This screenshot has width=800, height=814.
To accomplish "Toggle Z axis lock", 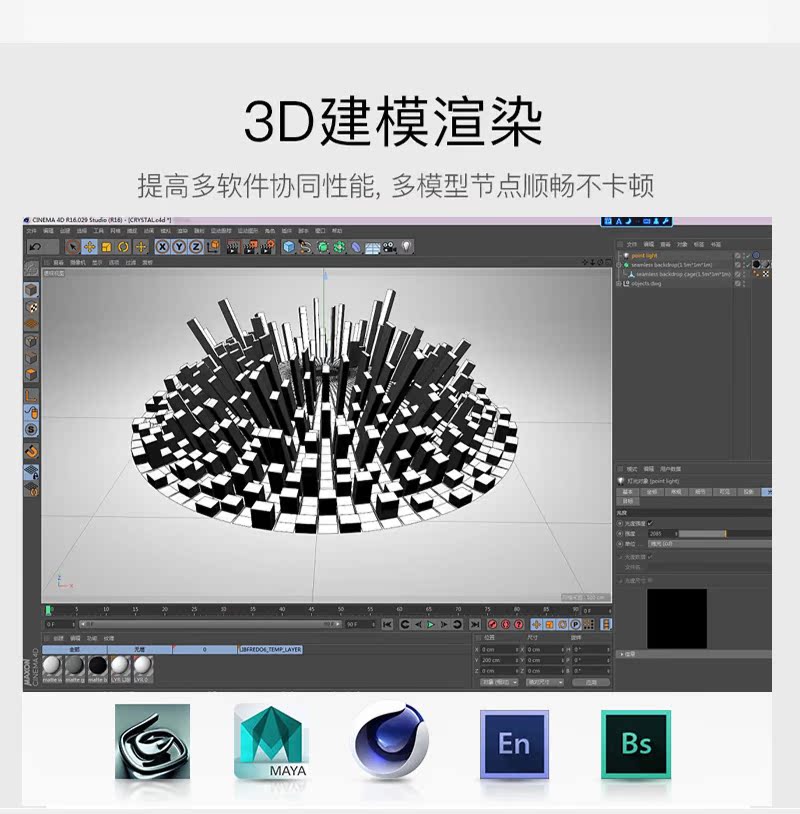I will tap(196, 247).
